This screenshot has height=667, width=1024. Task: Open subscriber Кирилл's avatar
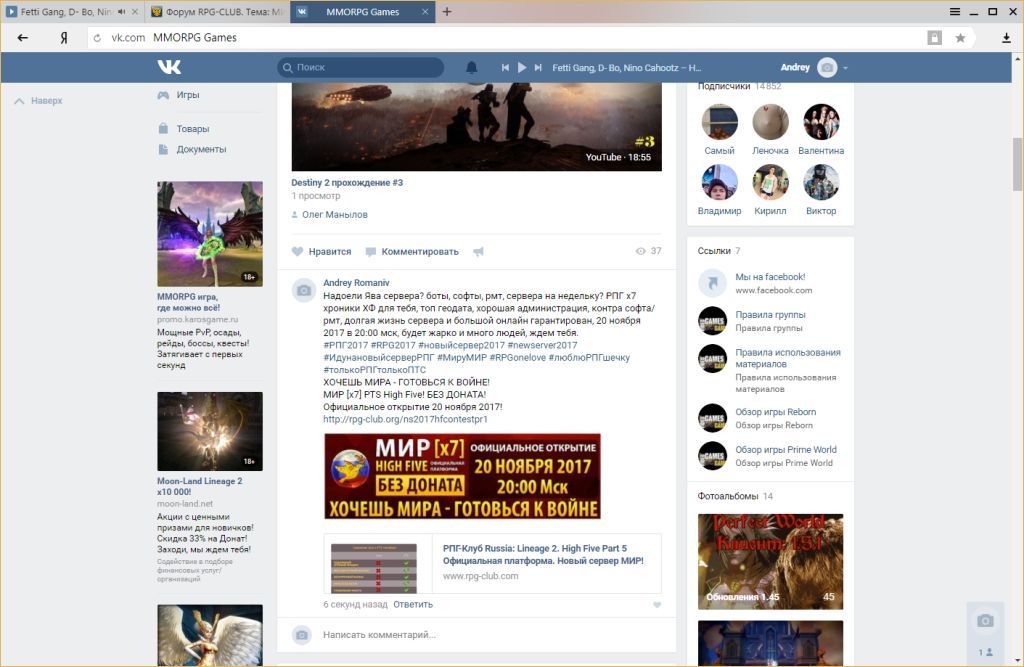770,182
